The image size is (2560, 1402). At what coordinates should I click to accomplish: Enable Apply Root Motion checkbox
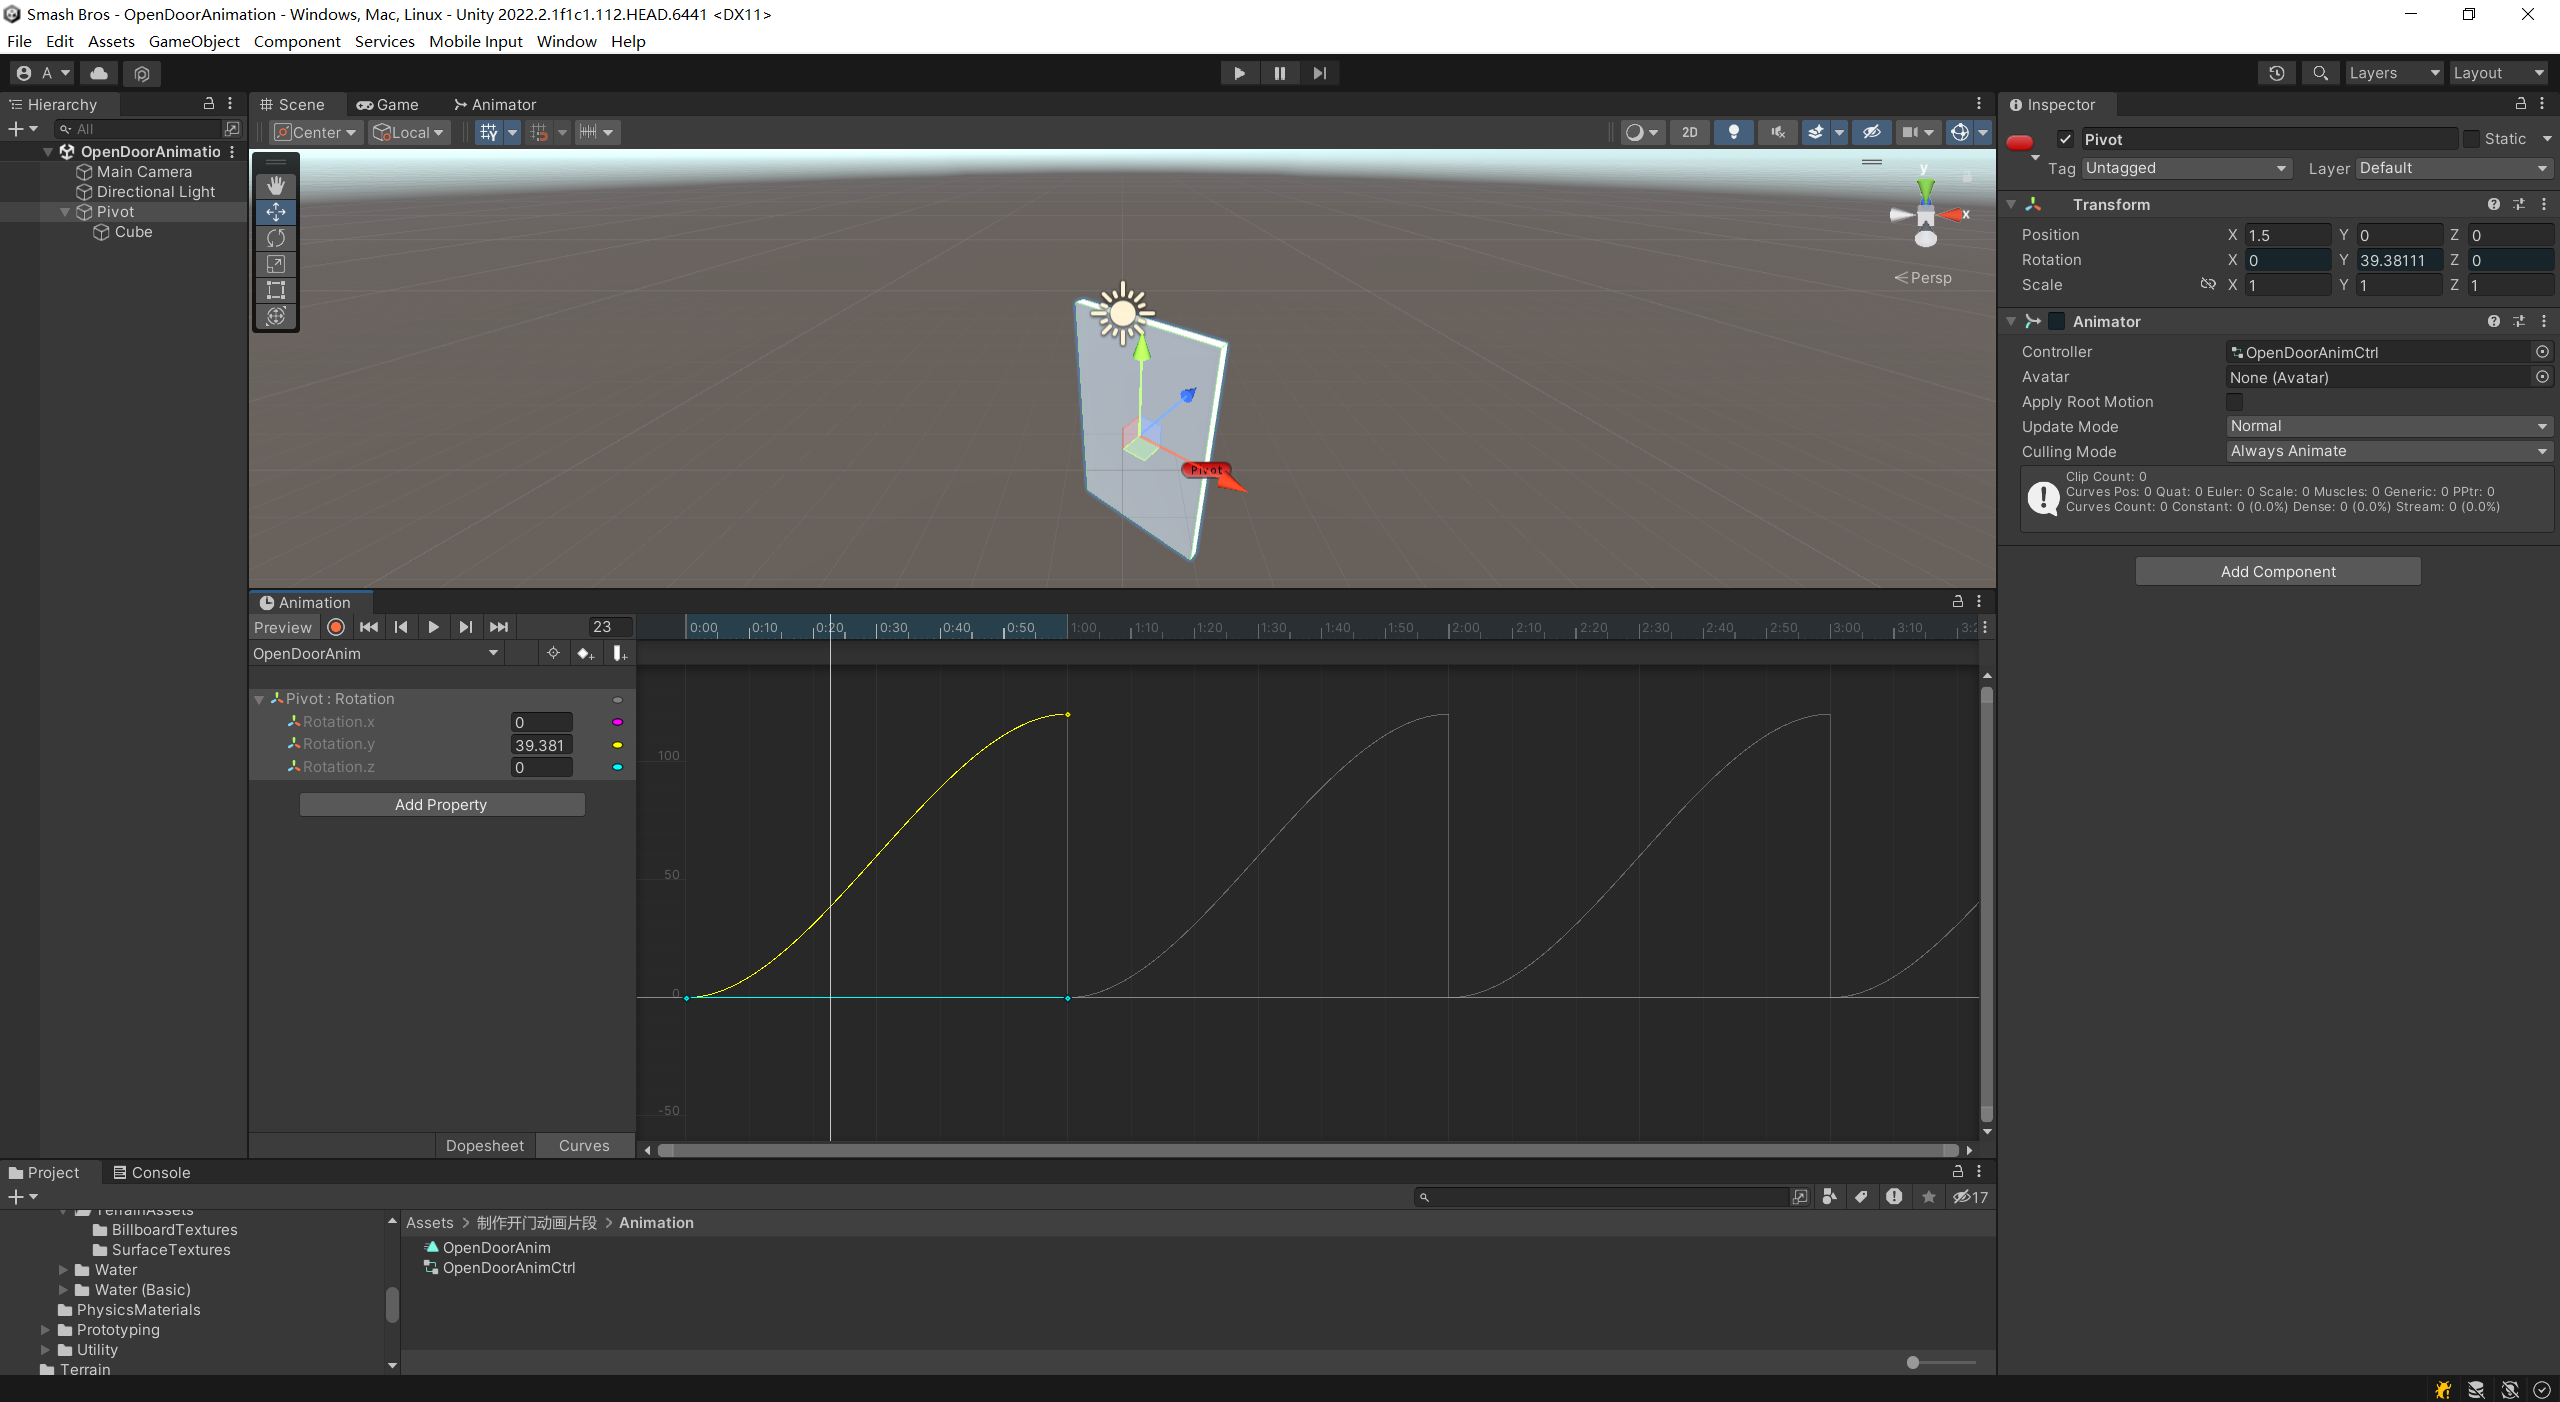pos(2234,402)
